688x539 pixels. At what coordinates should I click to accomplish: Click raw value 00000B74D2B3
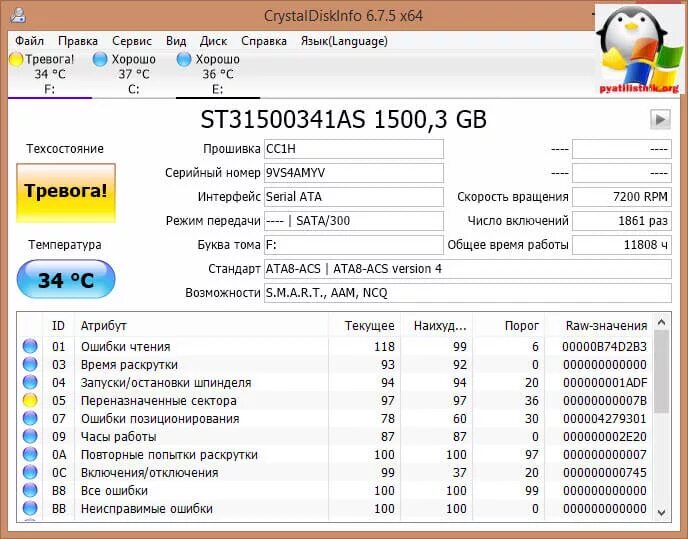click(605, 347)
